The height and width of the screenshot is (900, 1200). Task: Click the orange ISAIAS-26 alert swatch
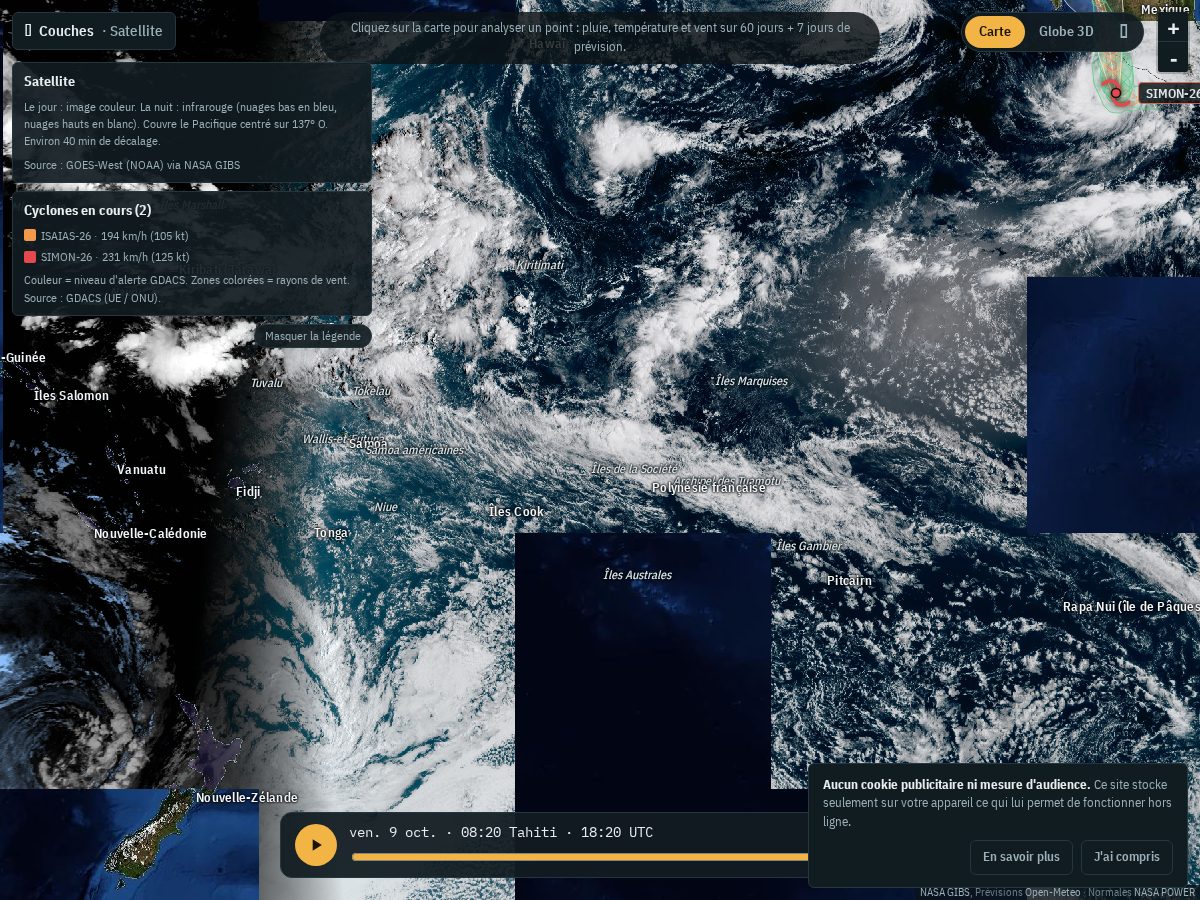(x=30, y=236)
